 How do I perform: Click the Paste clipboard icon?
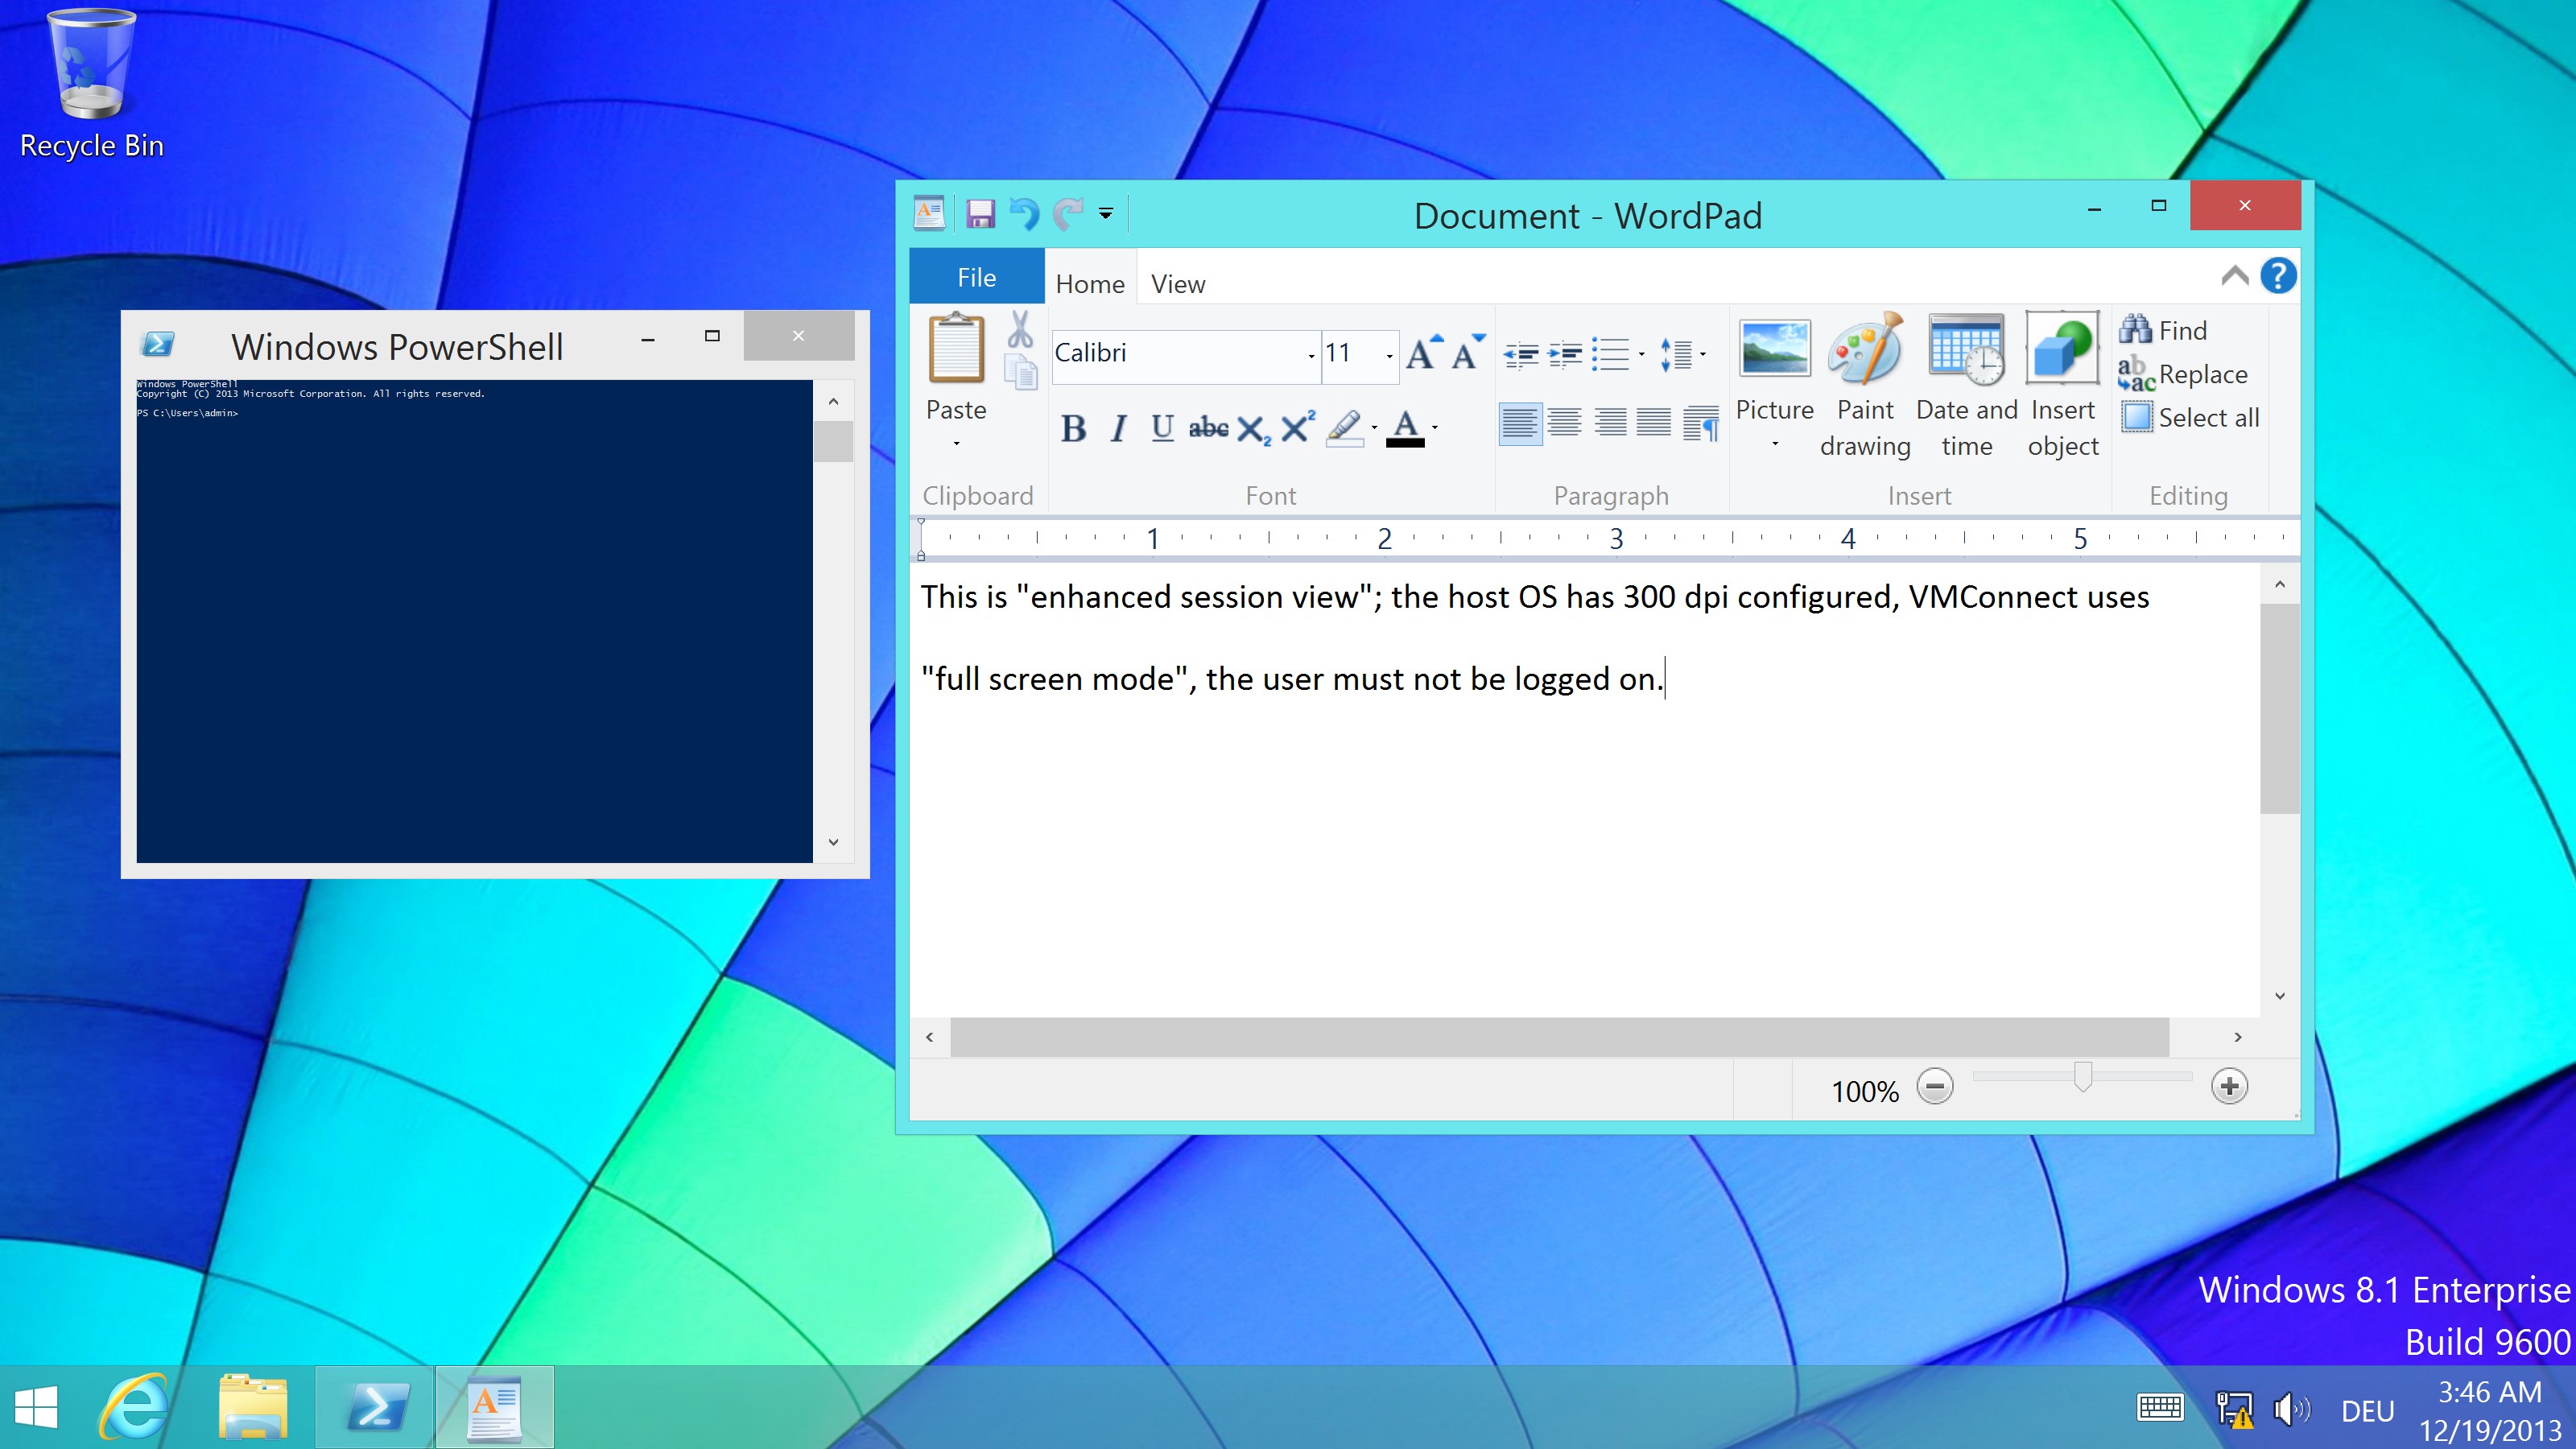956,348
